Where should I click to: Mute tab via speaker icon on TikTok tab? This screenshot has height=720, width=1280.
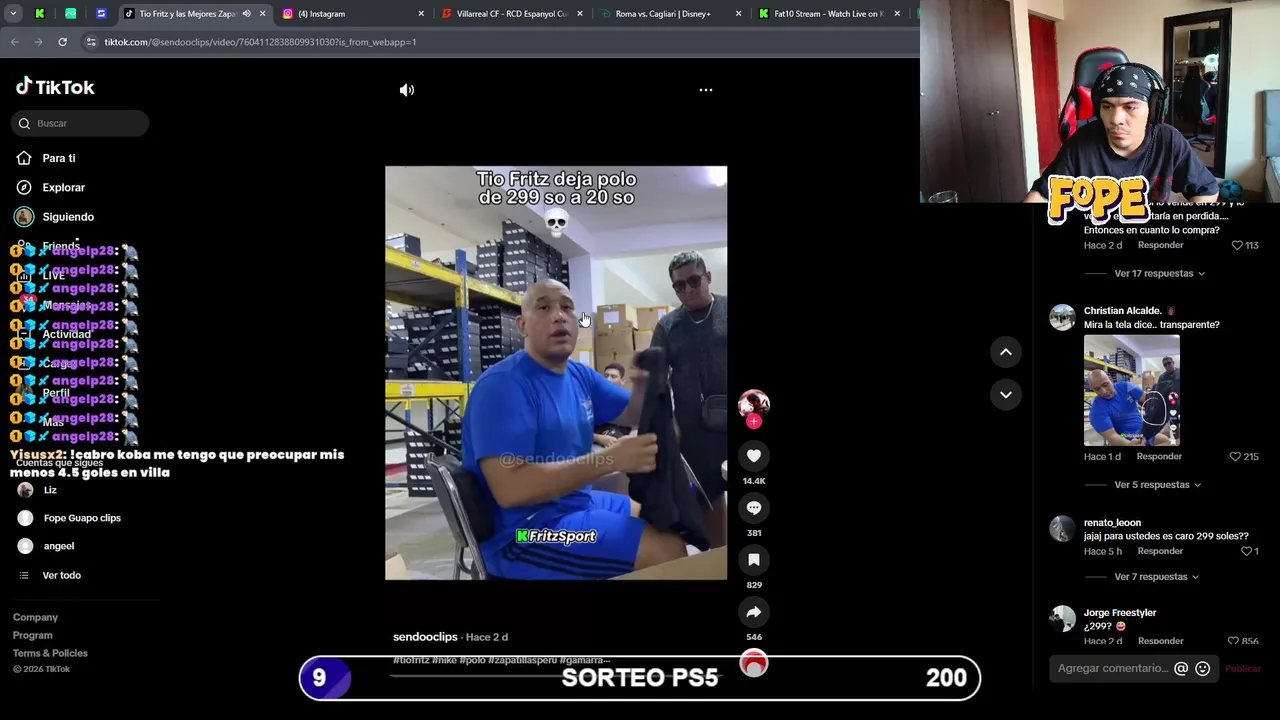pyautogui.click(x=246, y=14)
